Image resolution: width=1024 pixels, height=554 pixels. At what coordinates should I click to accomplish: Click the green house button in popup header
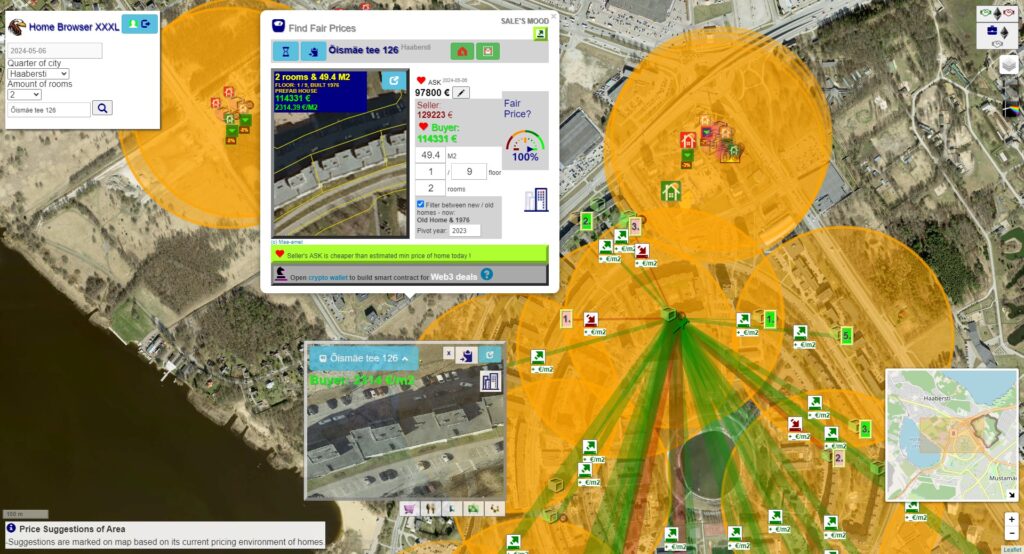point(462,51)
